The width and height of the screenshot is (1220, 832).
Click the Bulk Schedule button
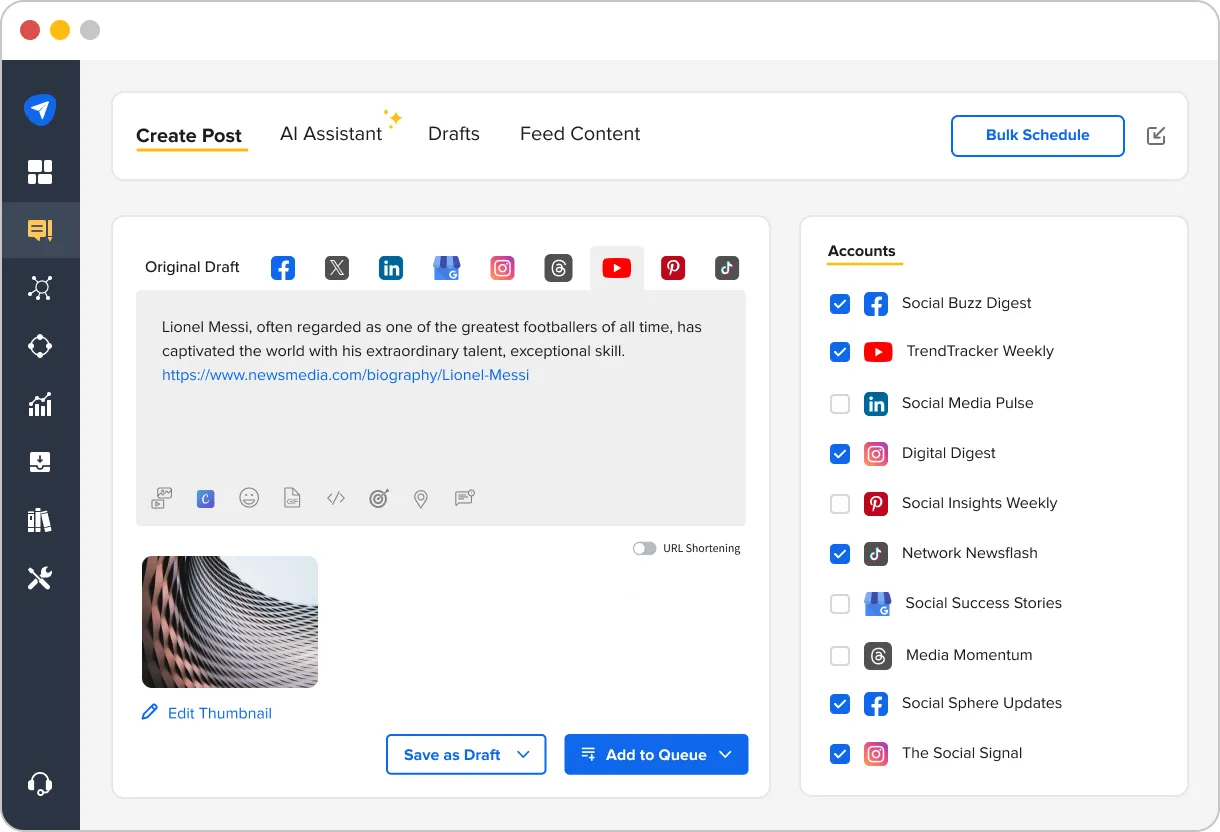(1037, 135)
